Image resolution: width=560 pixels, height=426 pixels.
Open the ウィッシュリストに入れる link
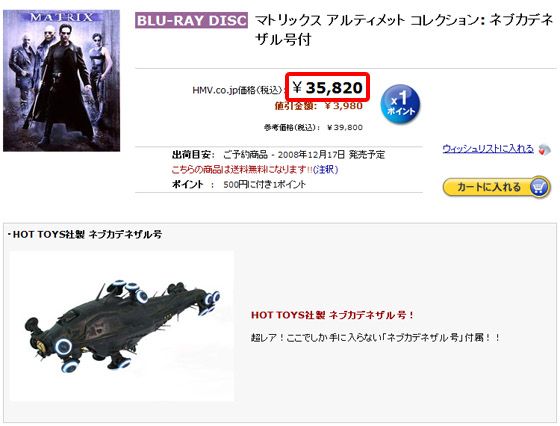[x=488, y=149]
